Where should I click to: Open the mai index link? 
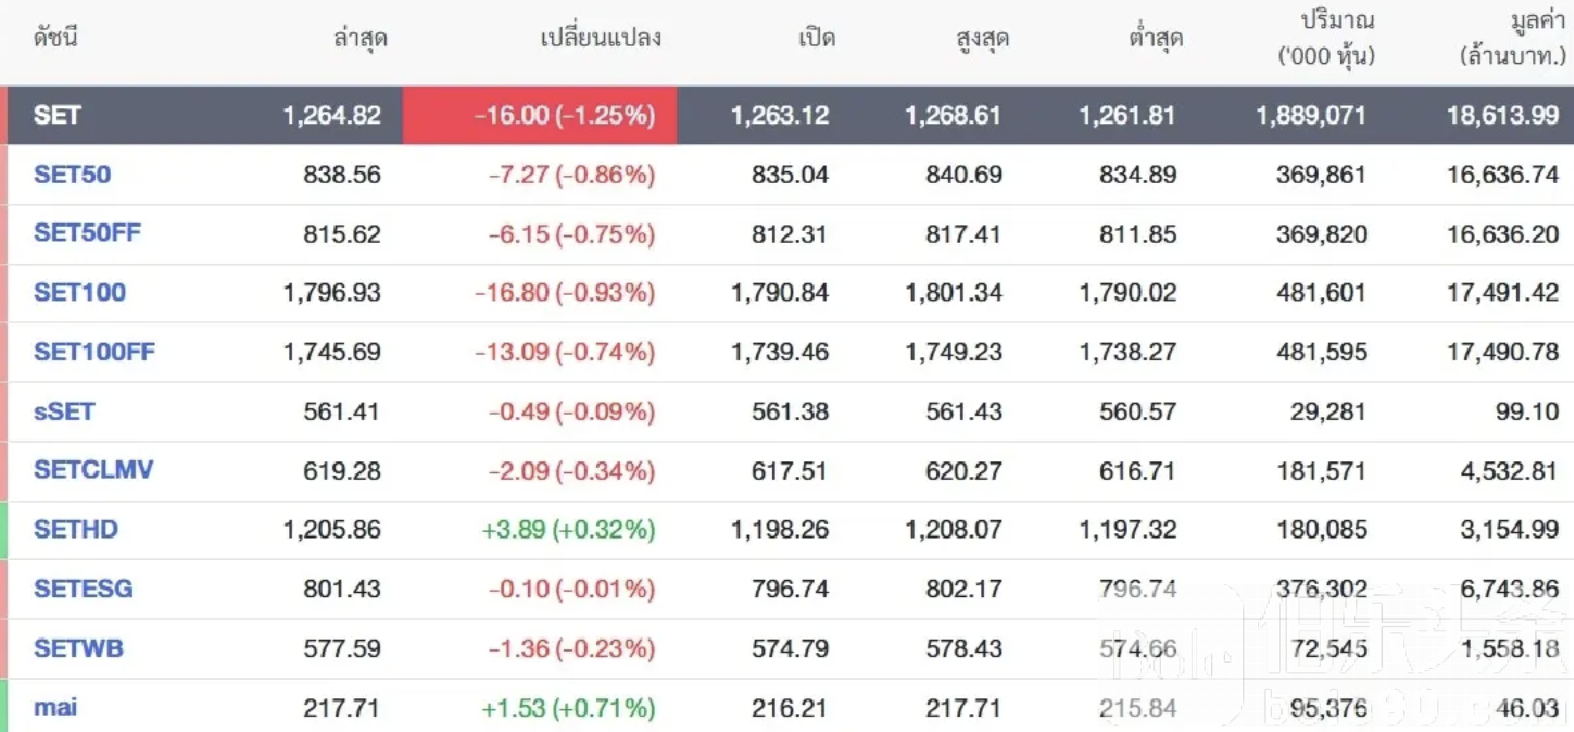click(55, 707)
